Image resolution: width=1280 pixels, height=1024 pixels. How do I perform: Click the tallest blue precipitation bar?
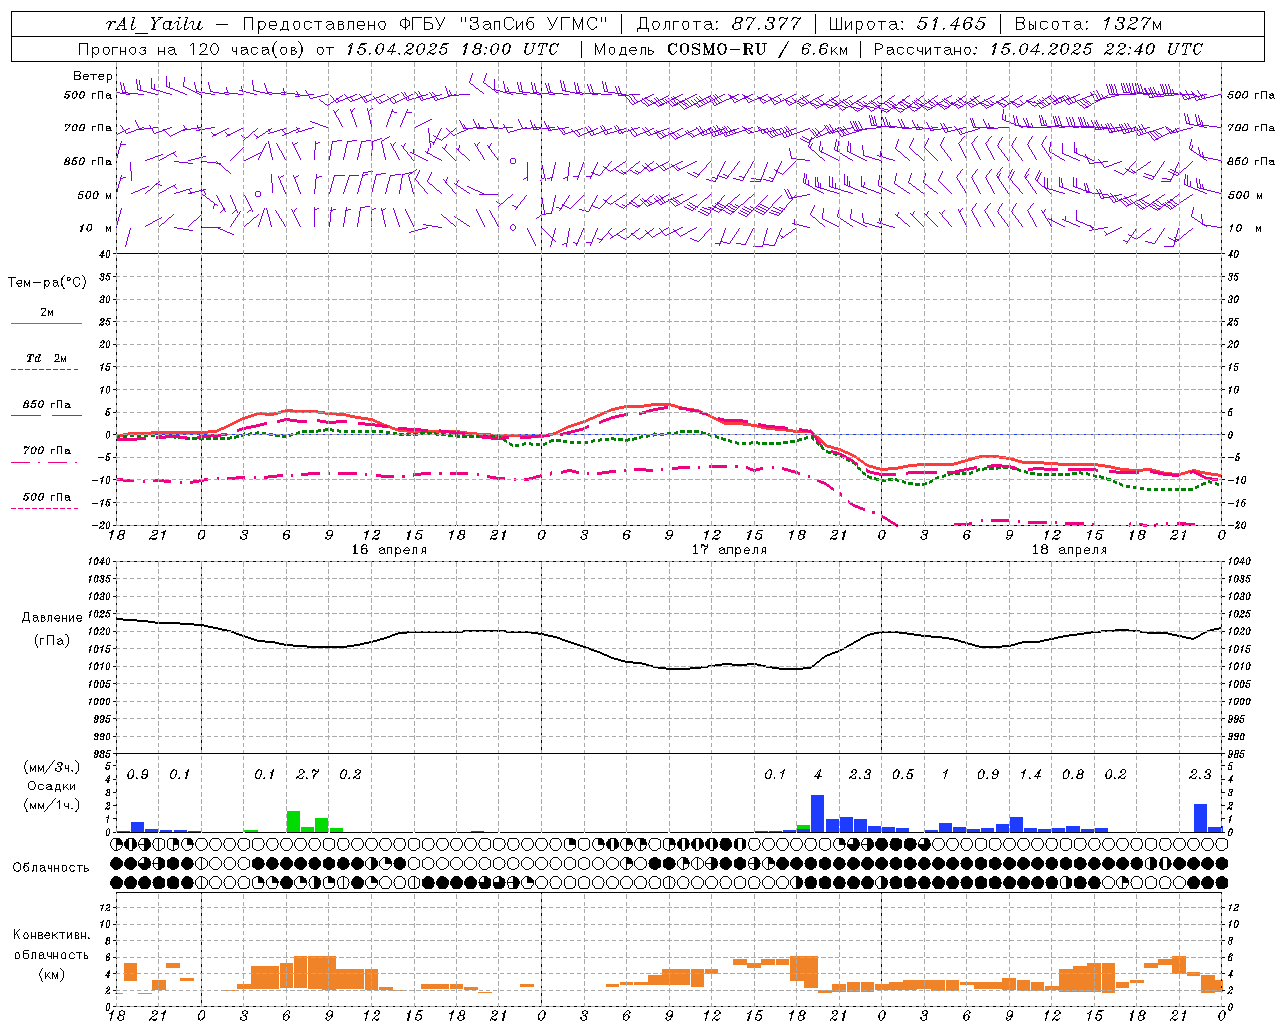(817, 814)
